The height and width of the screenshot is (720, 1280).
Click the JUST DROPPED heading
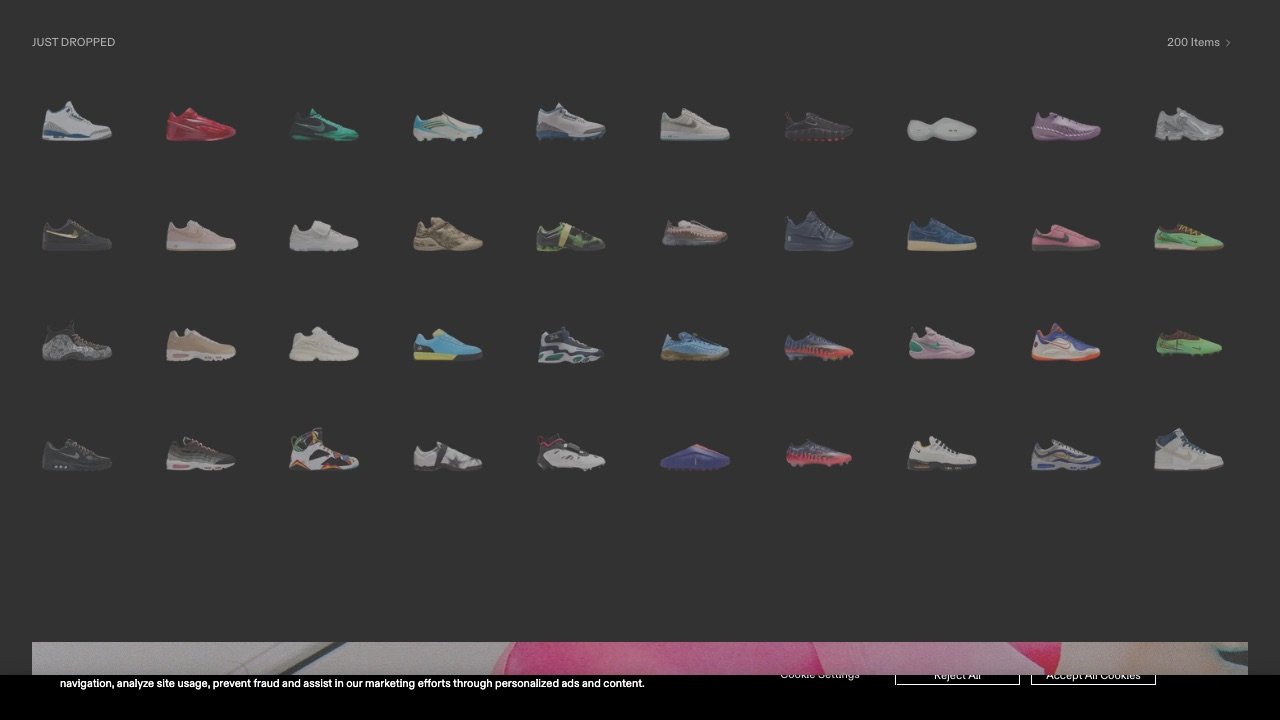(x=73, y=42)
